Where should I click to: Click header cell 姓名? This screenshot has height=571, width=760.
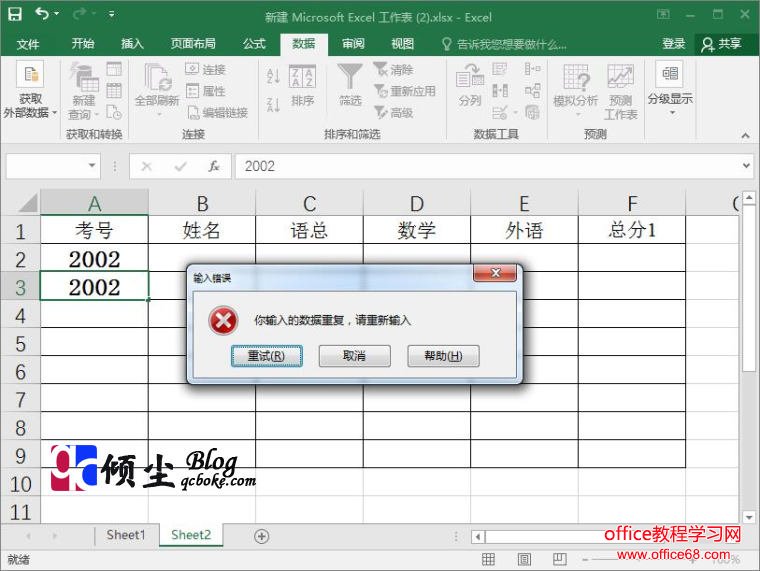(x=202, y=230)
